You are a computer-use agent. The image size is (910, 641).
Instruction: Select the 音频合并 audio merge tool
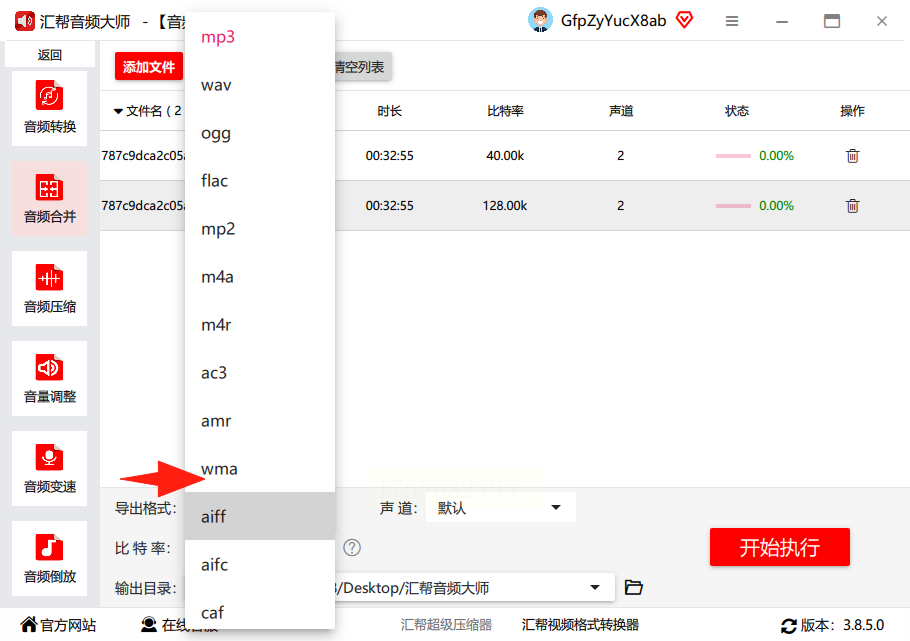point(49,199)
